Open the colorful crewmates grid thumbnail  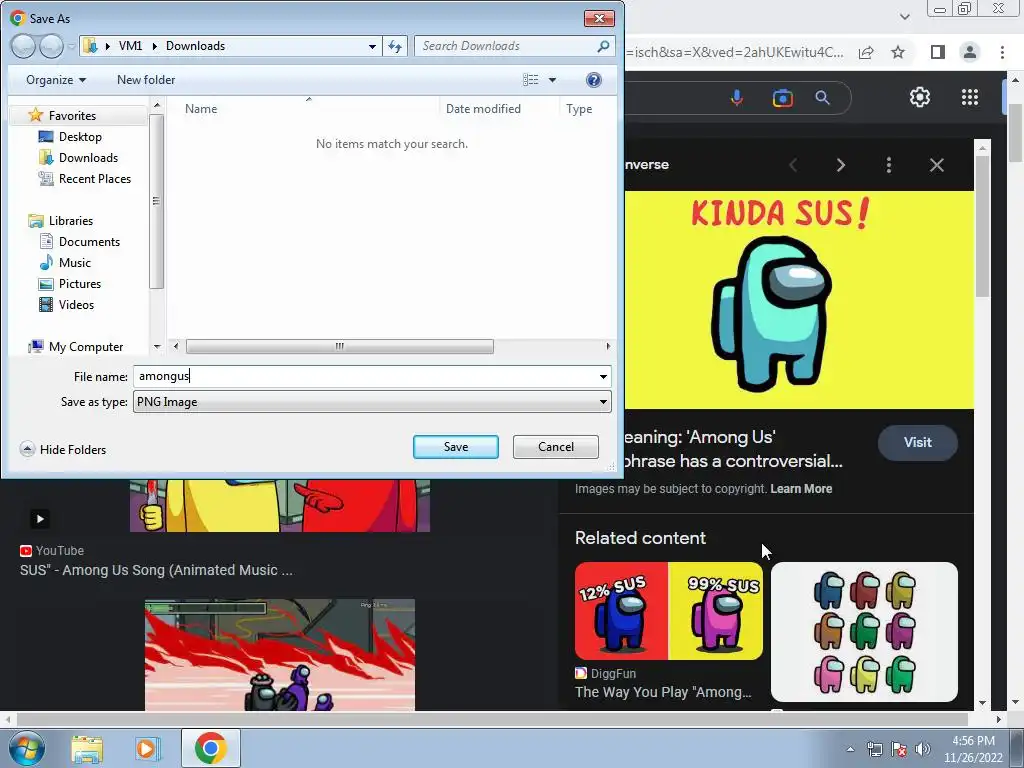coord(864,632)
